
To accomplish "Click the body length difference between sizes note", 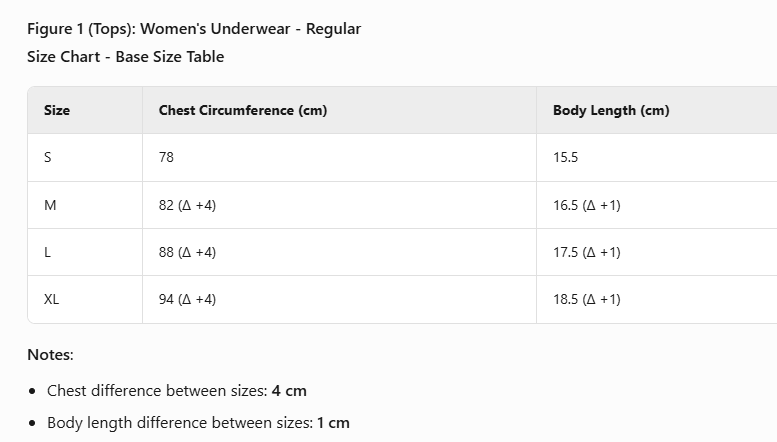I will (x=198, y=423).
